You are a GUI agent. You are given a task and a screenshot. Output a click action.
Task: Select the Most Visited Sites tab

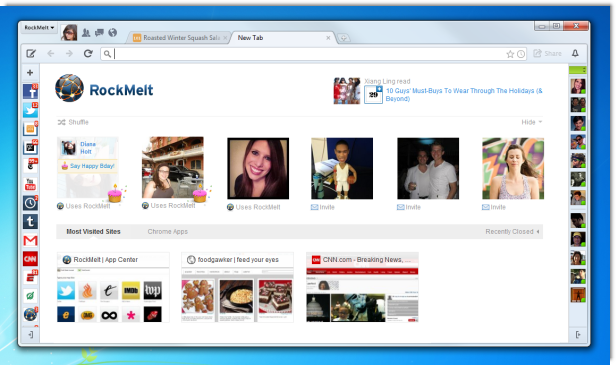[x=93, y=232]
